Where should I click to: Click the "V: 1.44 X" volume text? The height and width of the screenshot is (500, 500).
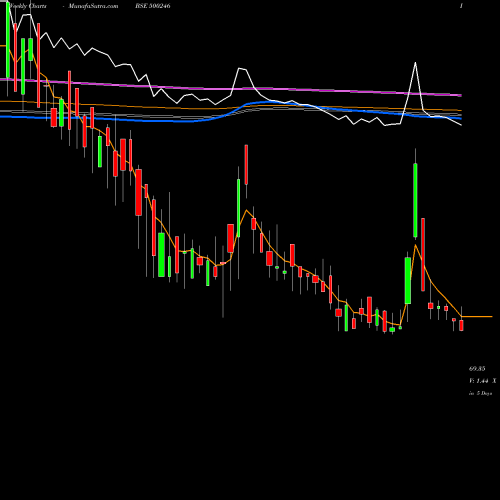point(482,381)
